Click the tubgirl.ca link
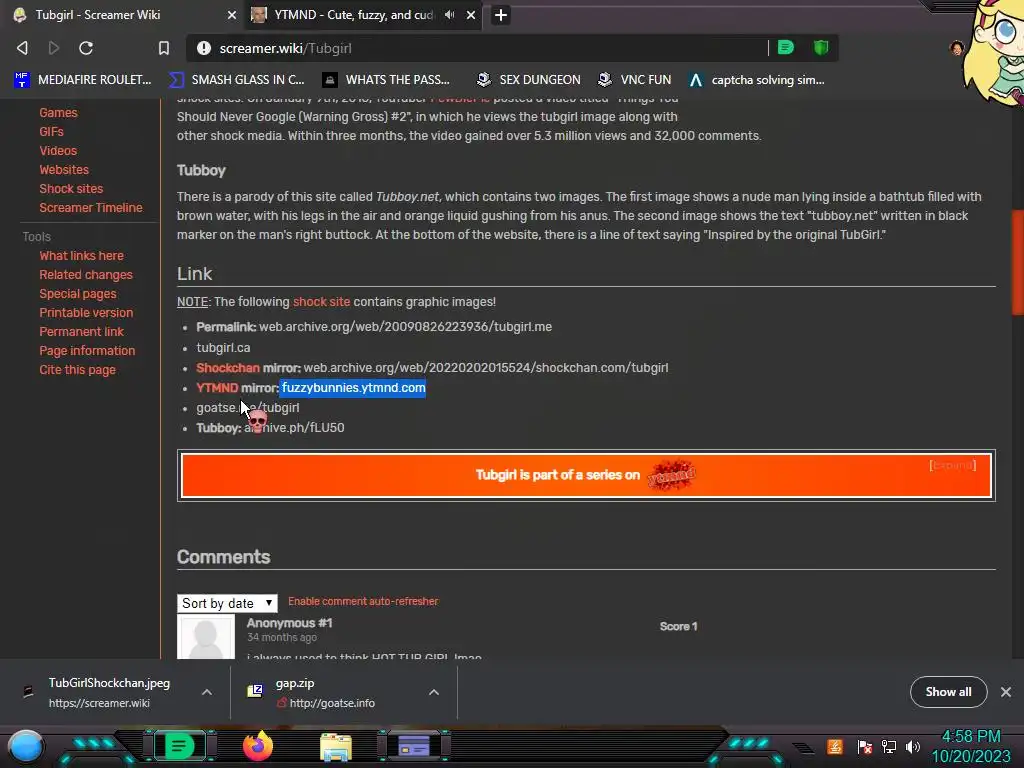 coord(223,347)
